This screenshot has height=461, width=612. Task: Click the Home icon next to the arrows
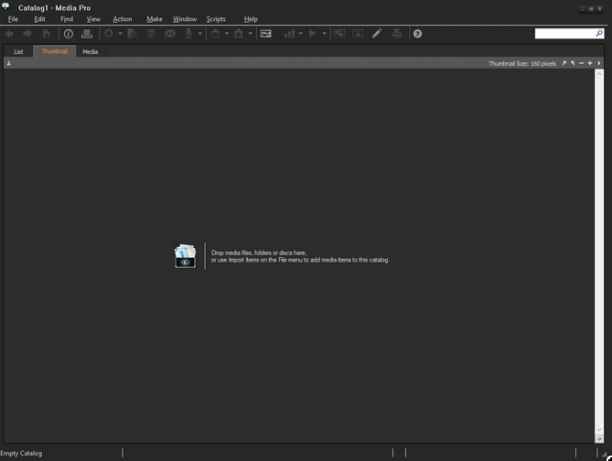pos(46,34)
